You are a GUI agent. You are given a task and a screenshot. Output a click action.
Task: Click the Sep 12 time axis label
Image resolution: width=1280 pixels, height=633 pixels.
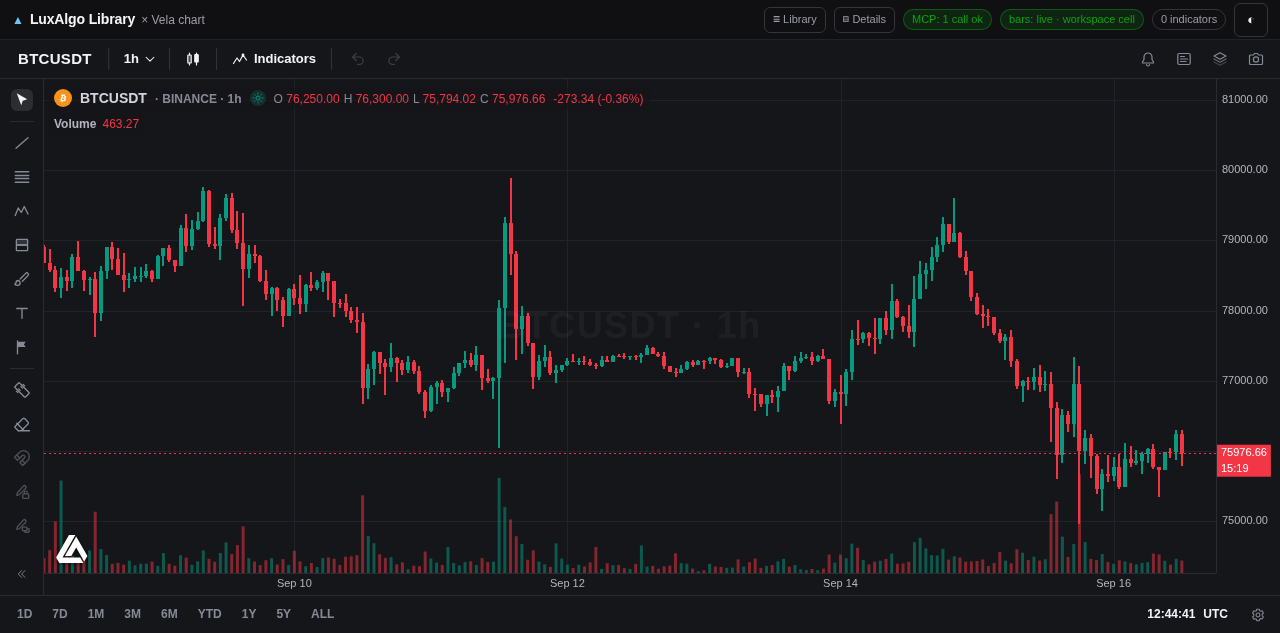(567, 583)
